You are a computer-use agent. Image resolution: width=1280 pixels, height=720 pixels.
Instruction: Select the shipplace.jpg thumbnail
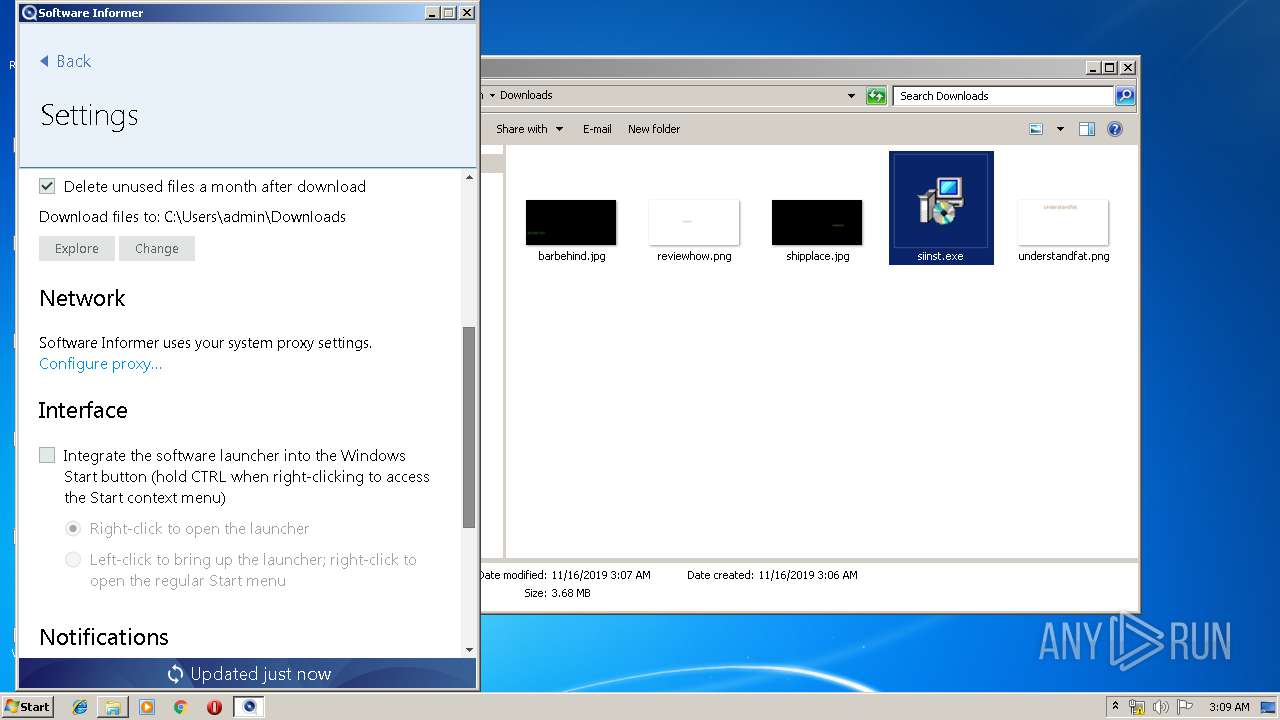(x=817, y=222)
